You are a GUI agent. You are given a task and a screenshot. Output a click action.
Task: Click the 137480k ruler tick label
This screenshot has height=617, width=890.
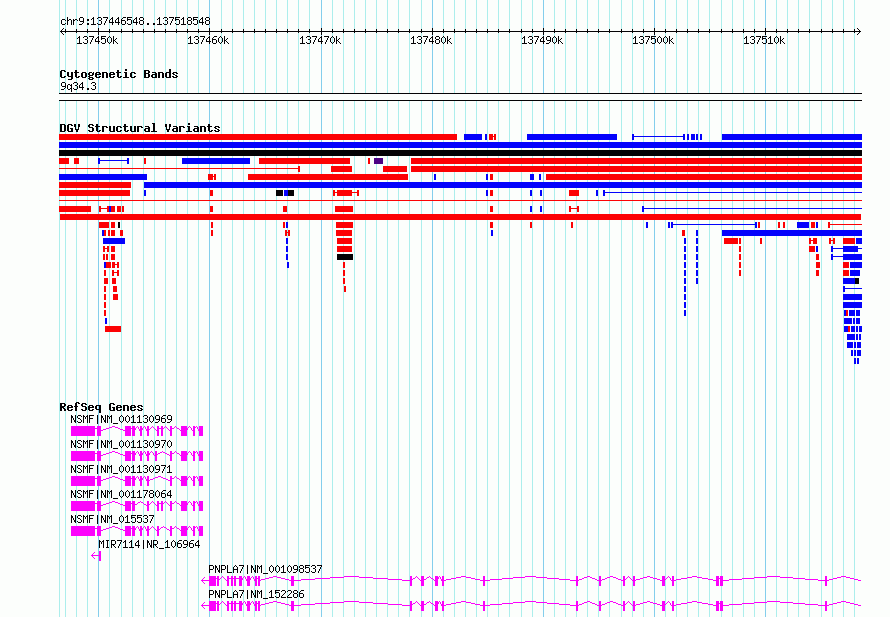[431, 40]
